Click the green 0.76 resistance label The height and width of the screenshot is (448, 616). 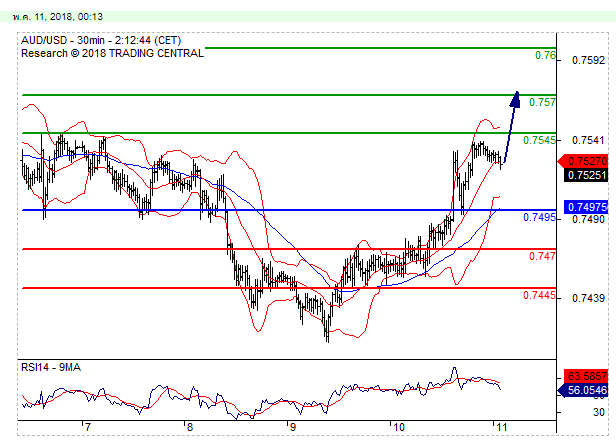(545, 55)
